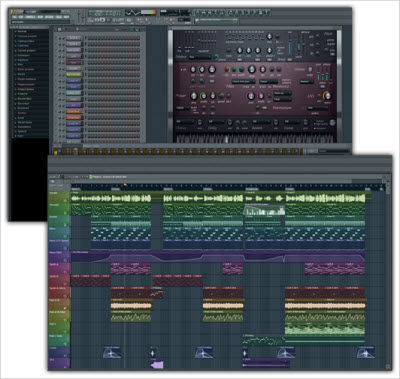Expand the orange 'Current project' browser folder
Screen dimensions: 400x379
tap(27, 50)
